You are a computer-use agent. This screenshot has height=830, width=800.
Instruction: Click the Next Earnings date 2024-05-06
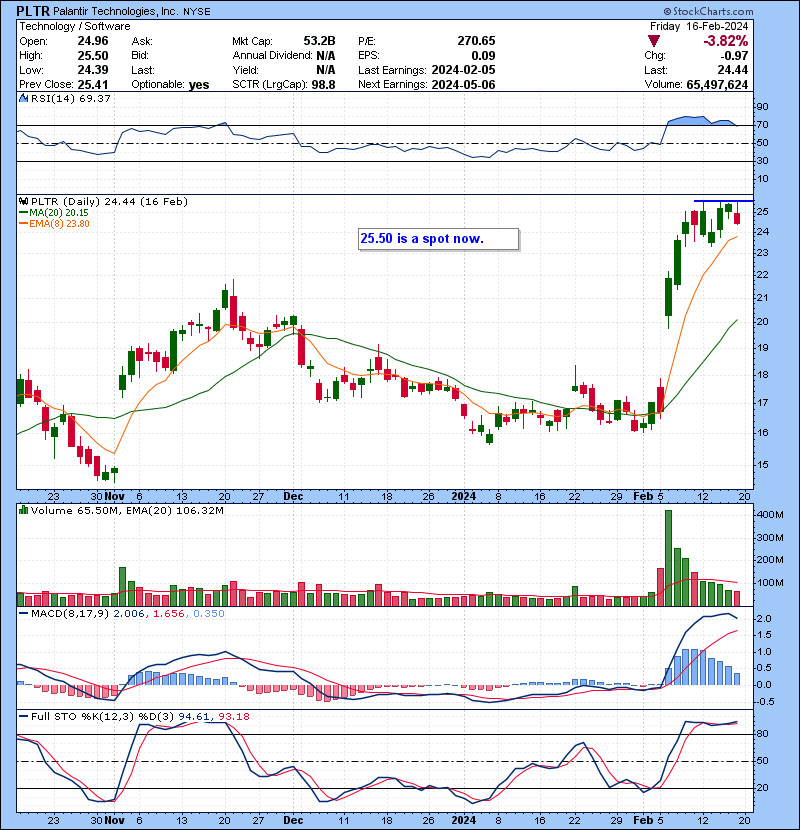[x=463, y=85]
